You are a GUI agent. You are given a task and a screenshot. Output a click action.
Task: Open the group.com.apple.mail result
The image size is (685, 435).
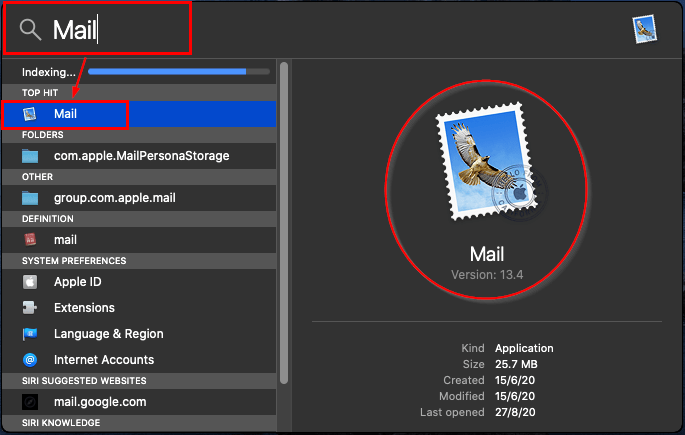139,198
